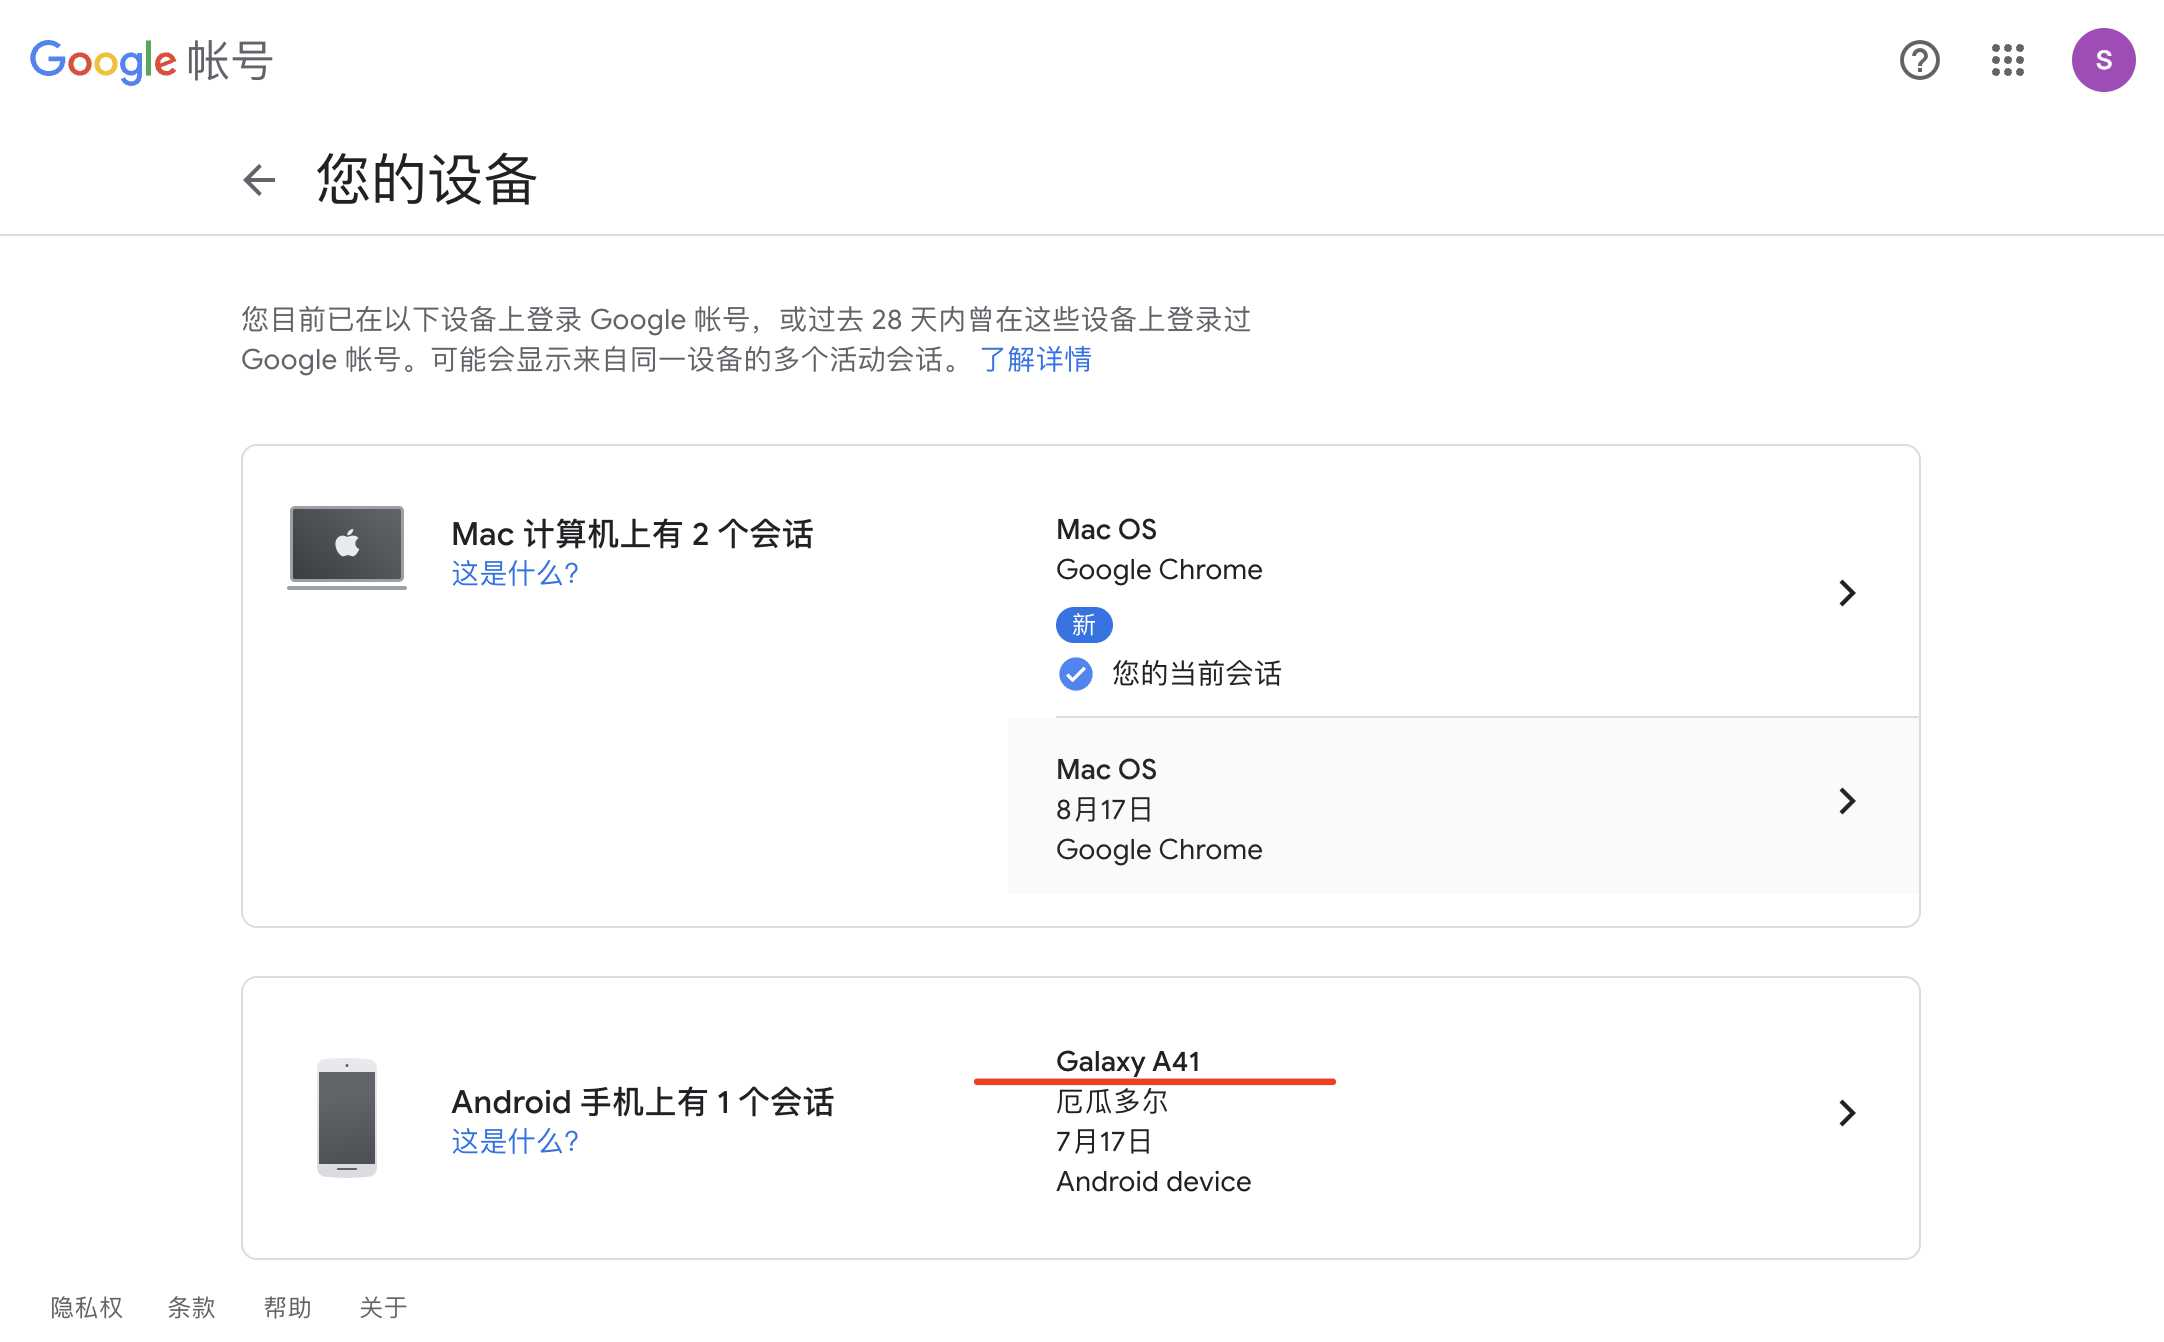
Task: Open 隐私权 footer link
Action: 87,1307
